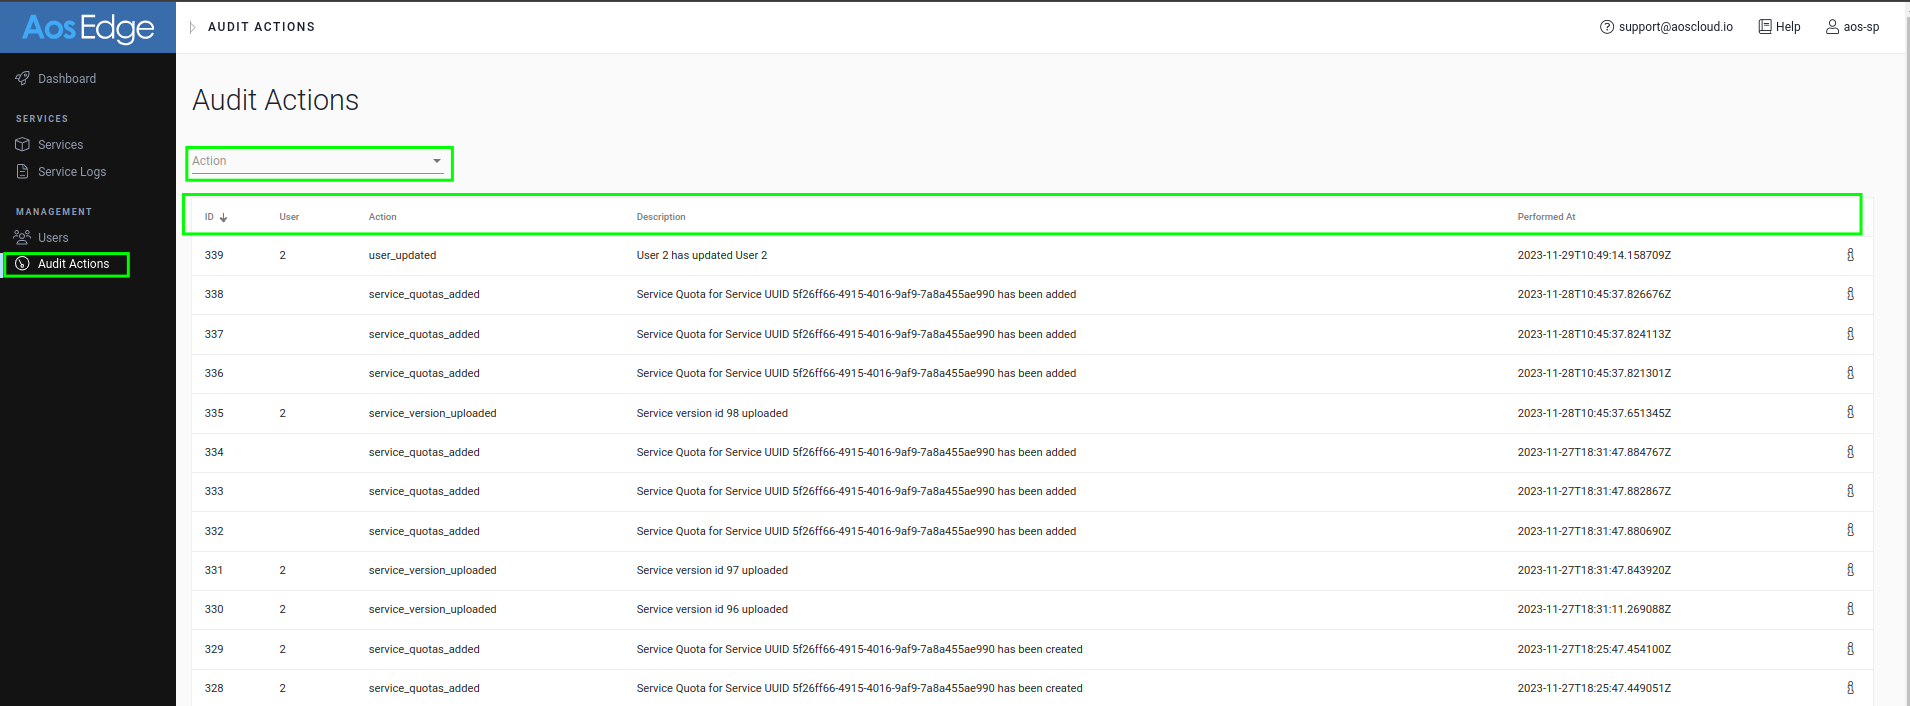Open the aos-sp user account menu
The image size is (1910, 706).
1852,27
